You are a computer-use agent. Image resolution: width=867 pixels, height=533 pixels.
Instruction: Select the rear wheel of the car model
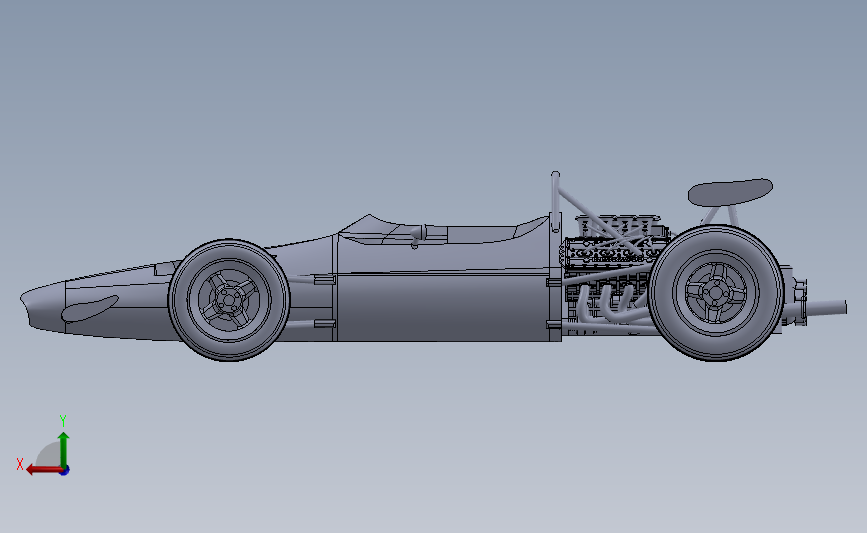[x=717, y=292]
